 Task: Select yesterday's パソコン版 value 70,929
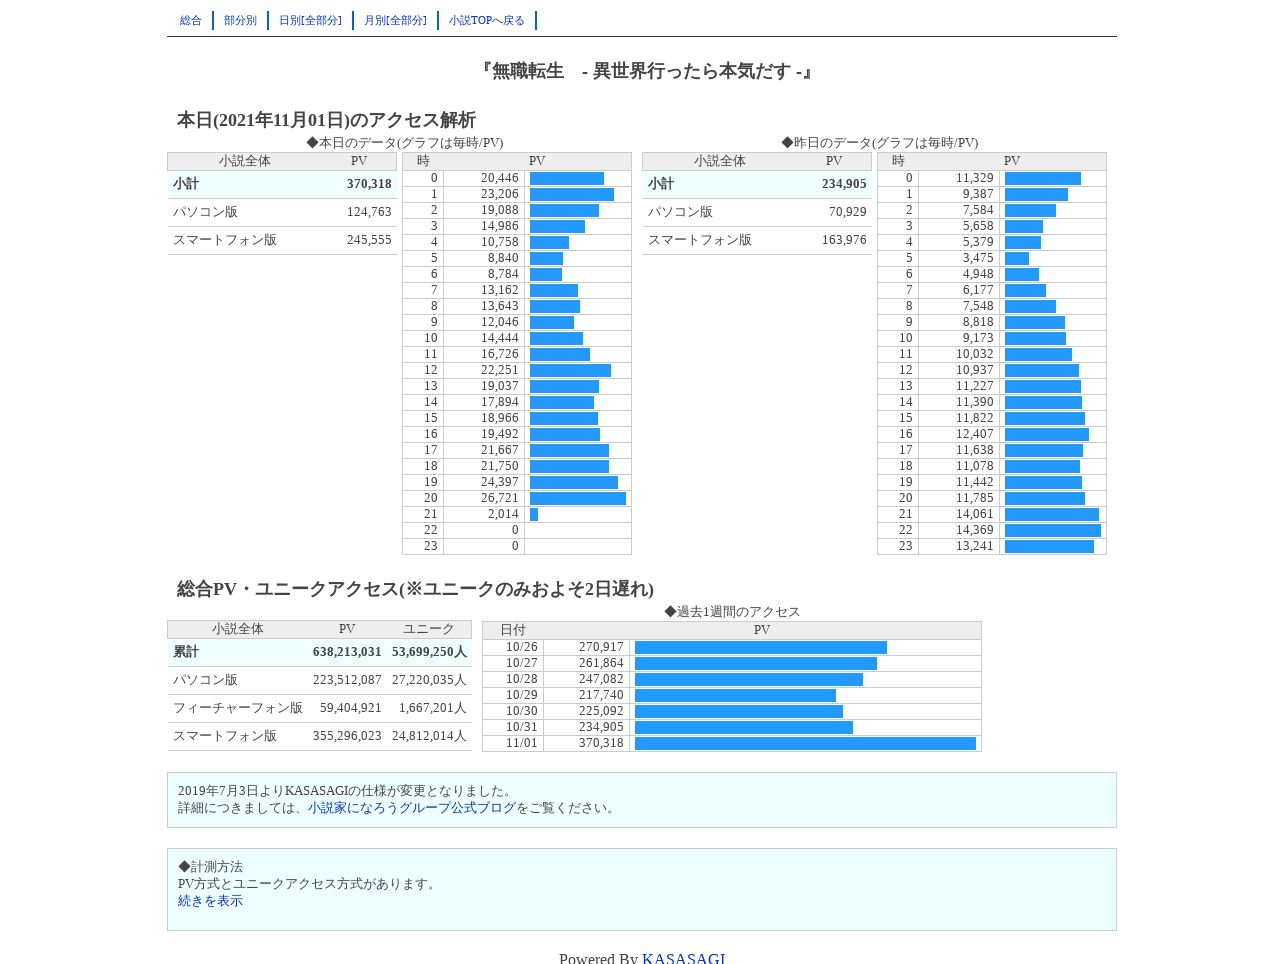(x=847, y=212)
